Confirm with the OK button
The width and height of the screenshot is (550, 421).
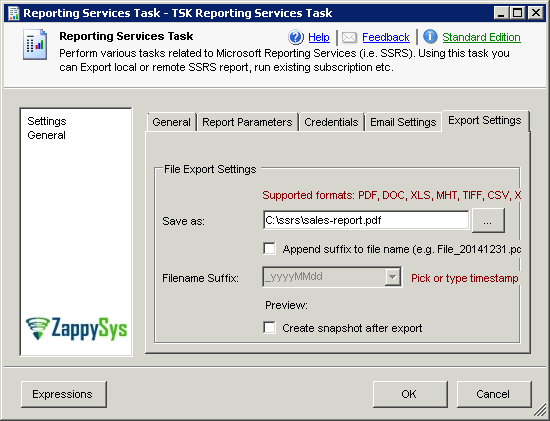(x=410, y=394)
